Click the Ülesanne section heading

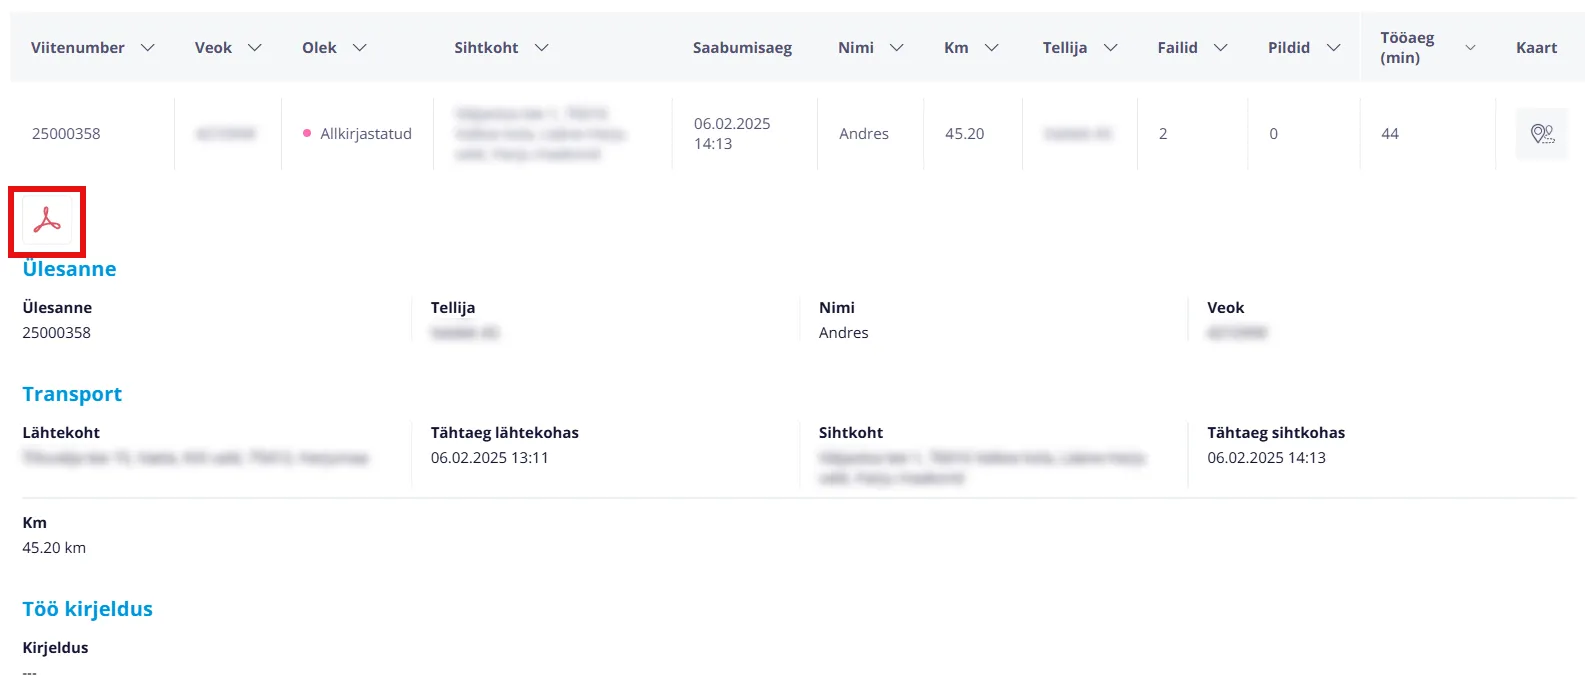point(69,269)
